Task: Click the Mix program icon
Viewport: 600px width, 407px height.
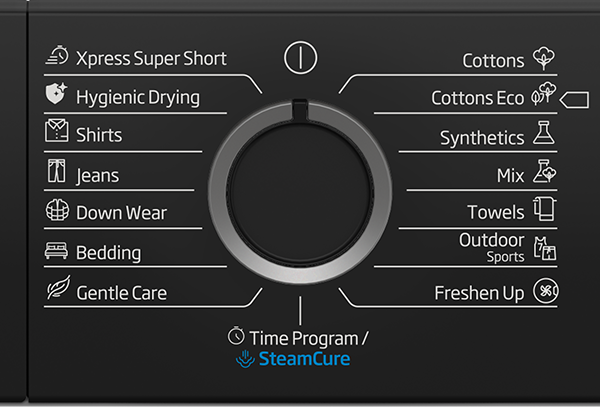Action: pyautogui.click(x=543, y=173)
